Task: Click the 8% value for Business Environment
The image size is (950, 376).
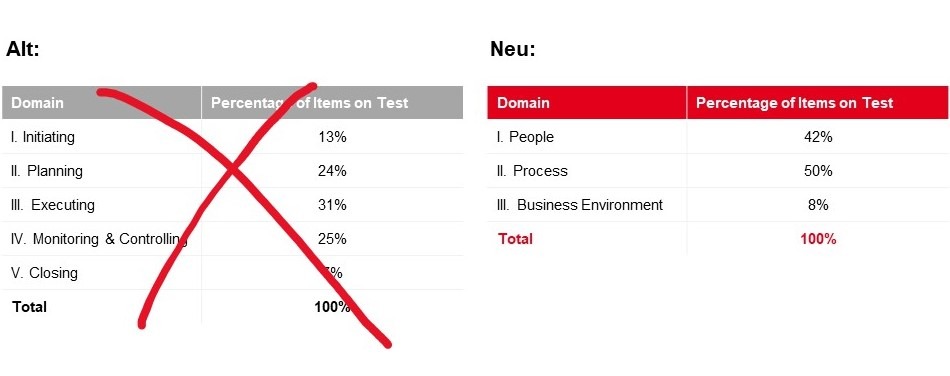Action: coord(818,205)
